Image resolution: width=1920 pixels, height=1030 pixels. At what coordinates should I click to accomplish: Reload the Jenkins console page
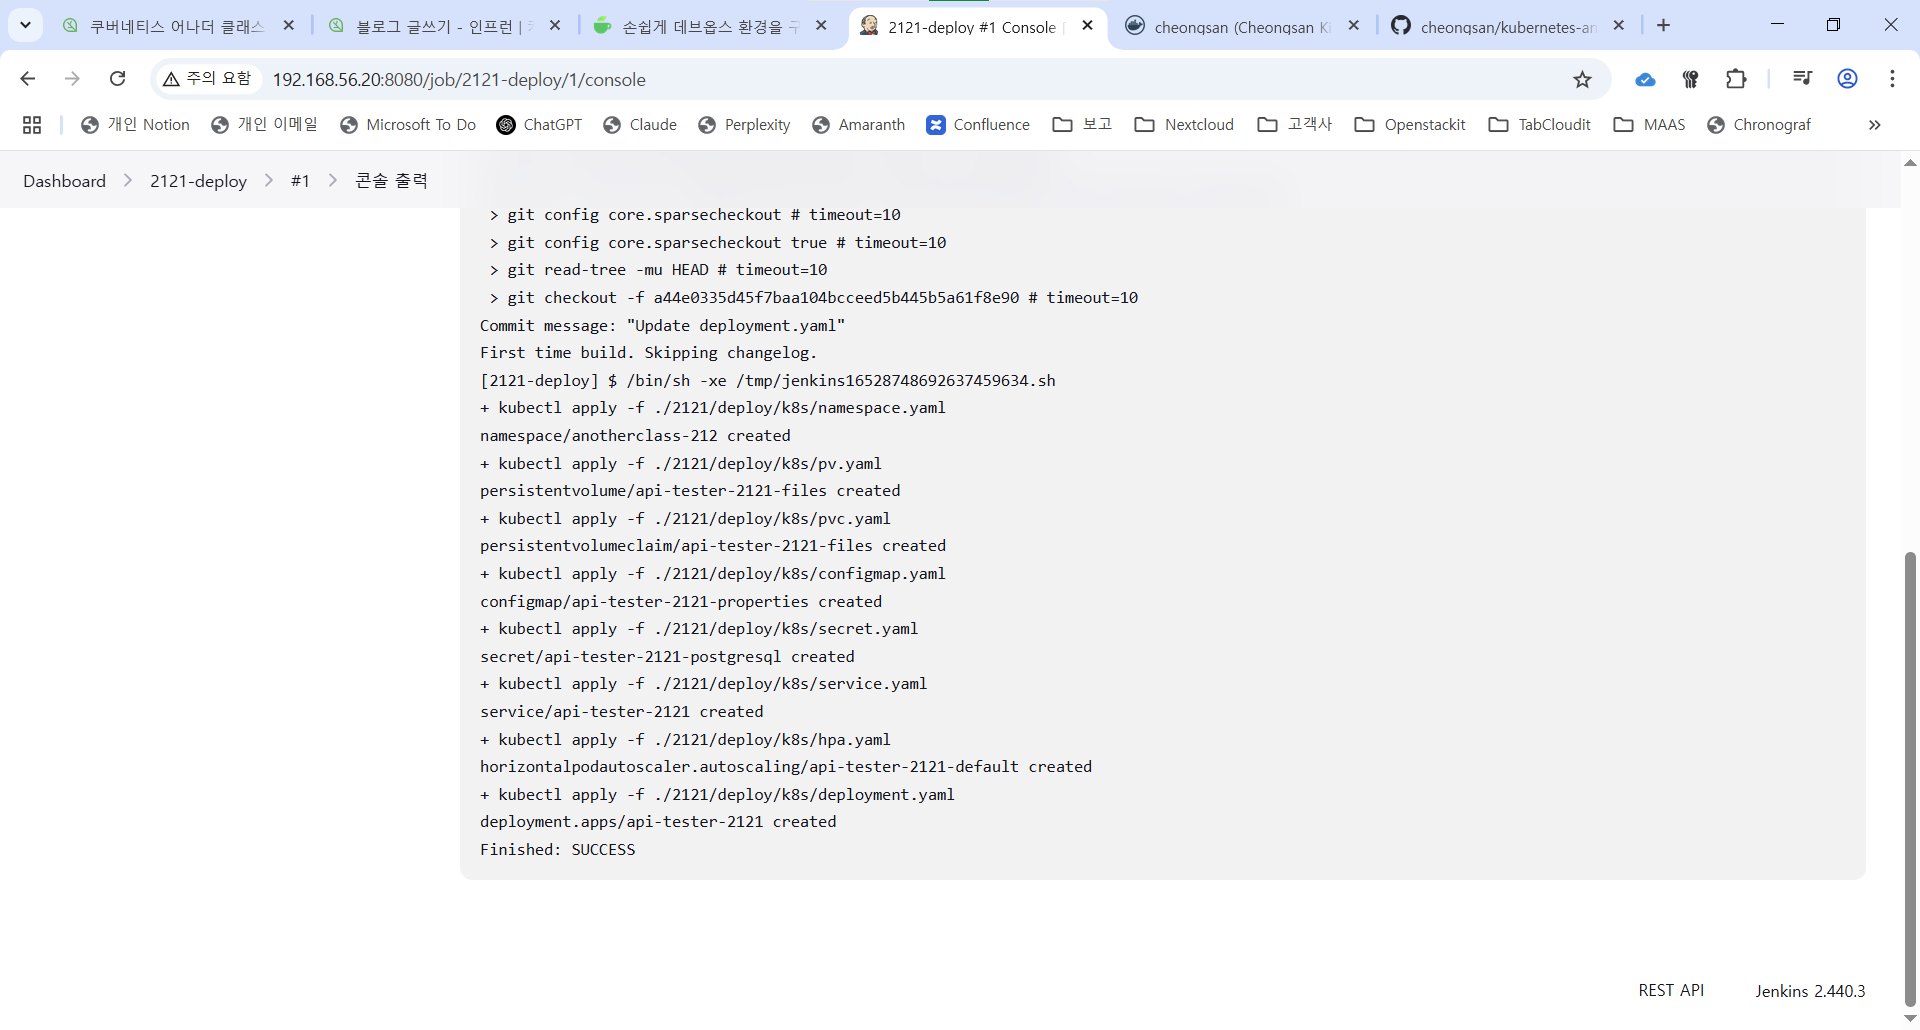coord(117,79)
